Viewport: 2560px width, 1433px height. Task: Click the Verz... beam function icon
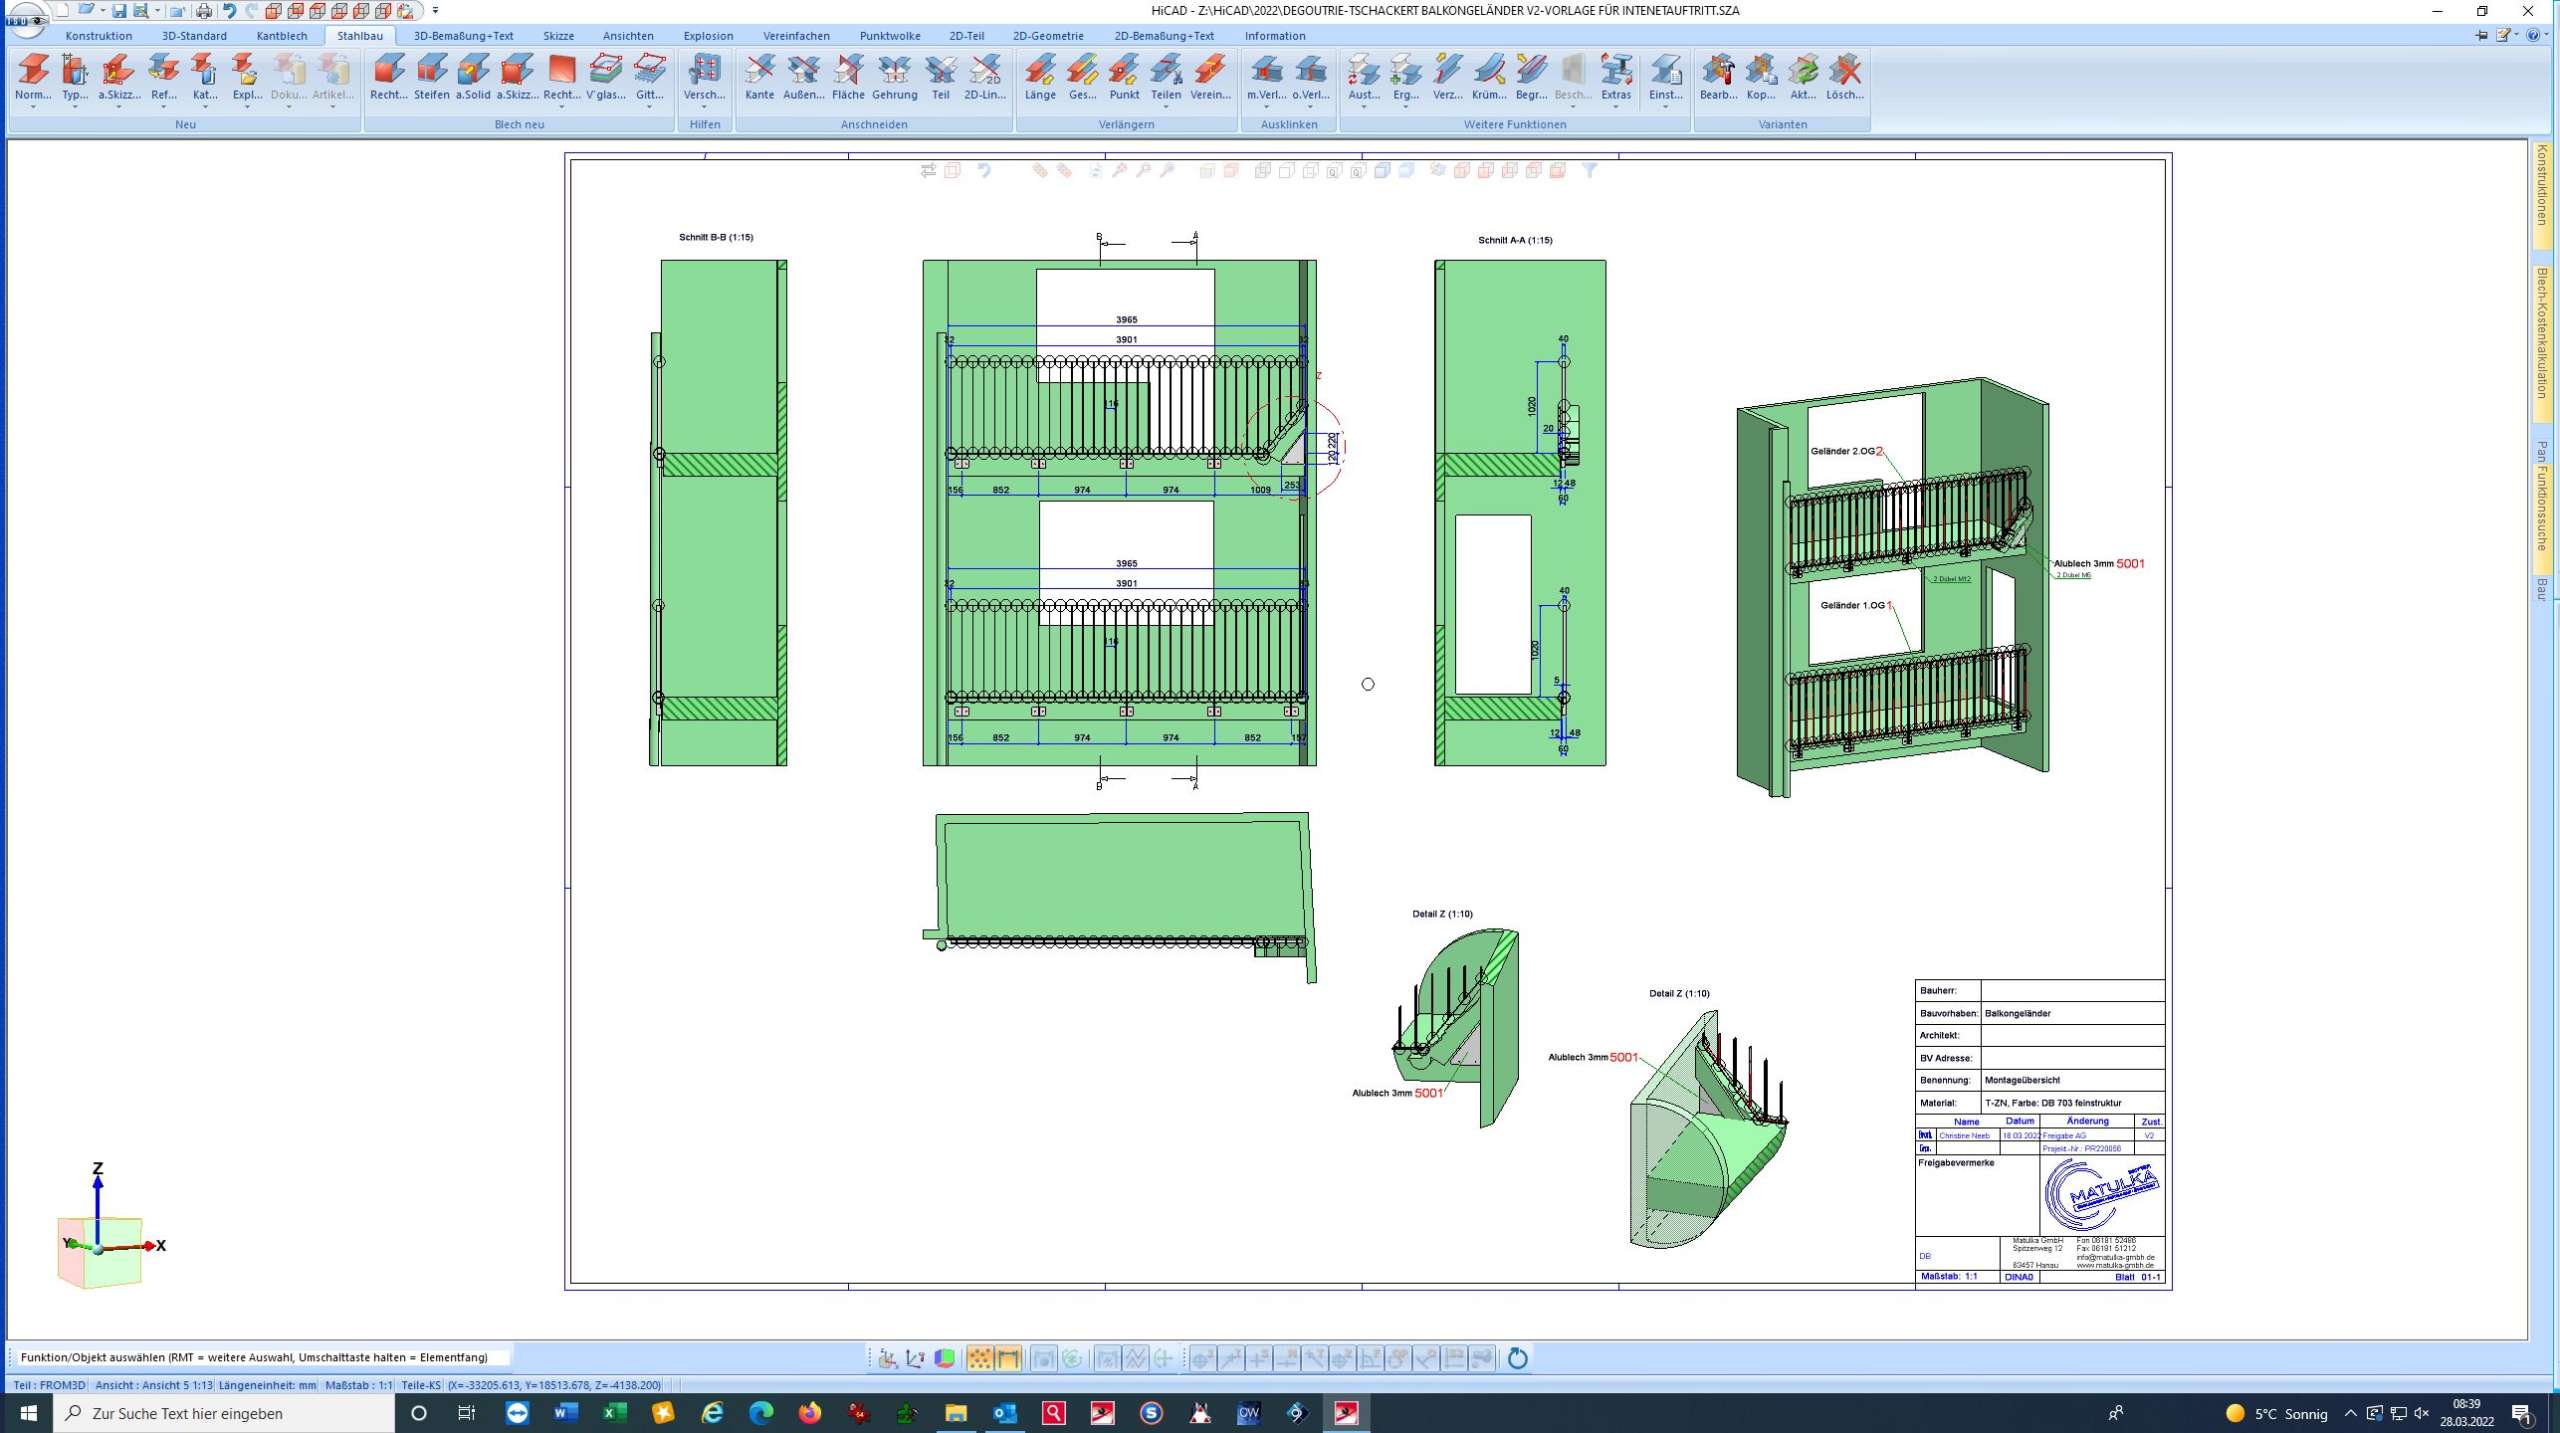[x=1447, y=70]
